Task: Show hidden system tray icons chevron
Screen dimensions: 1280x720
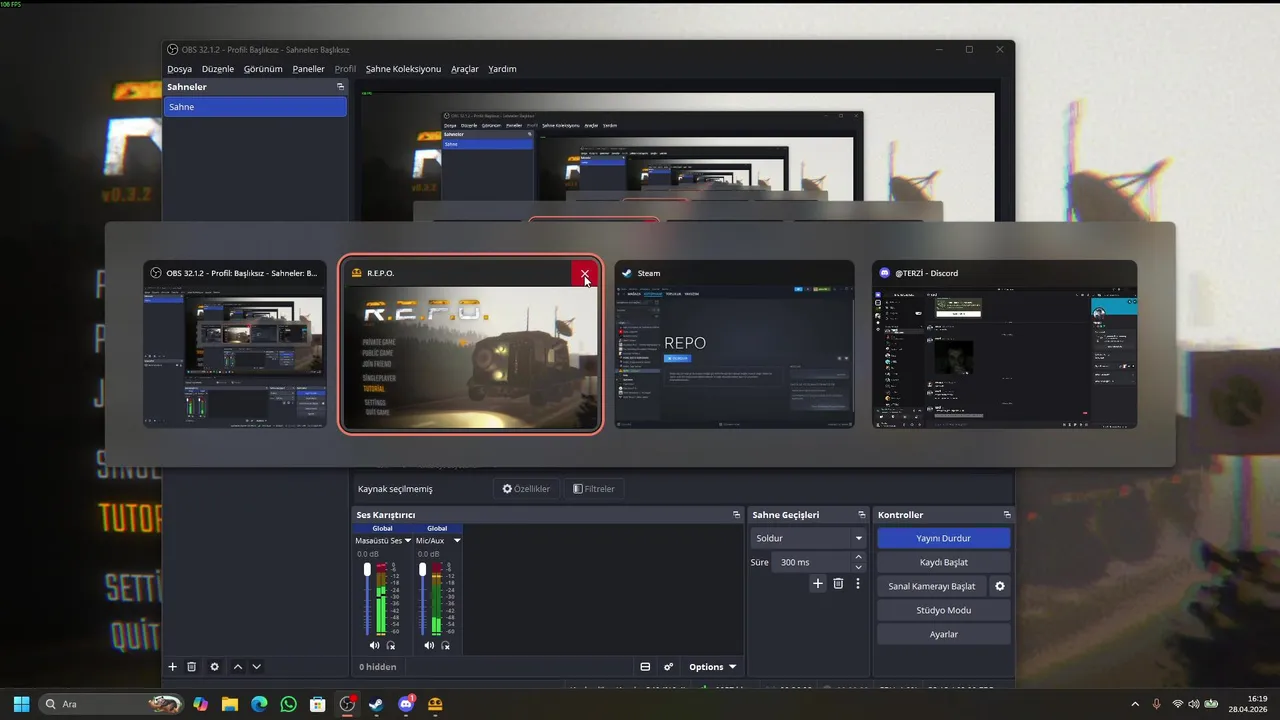Action: click(x=1134, y=704)
